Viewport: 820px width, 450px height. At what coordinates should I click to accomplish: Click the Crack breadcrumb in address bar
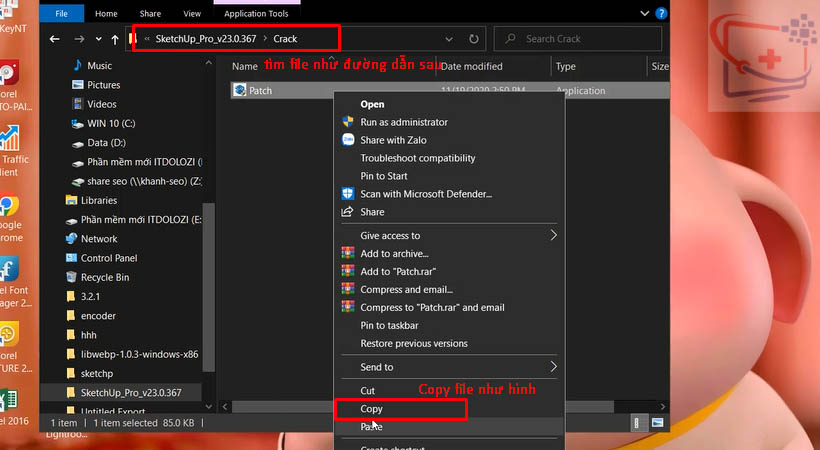(285, 39)
